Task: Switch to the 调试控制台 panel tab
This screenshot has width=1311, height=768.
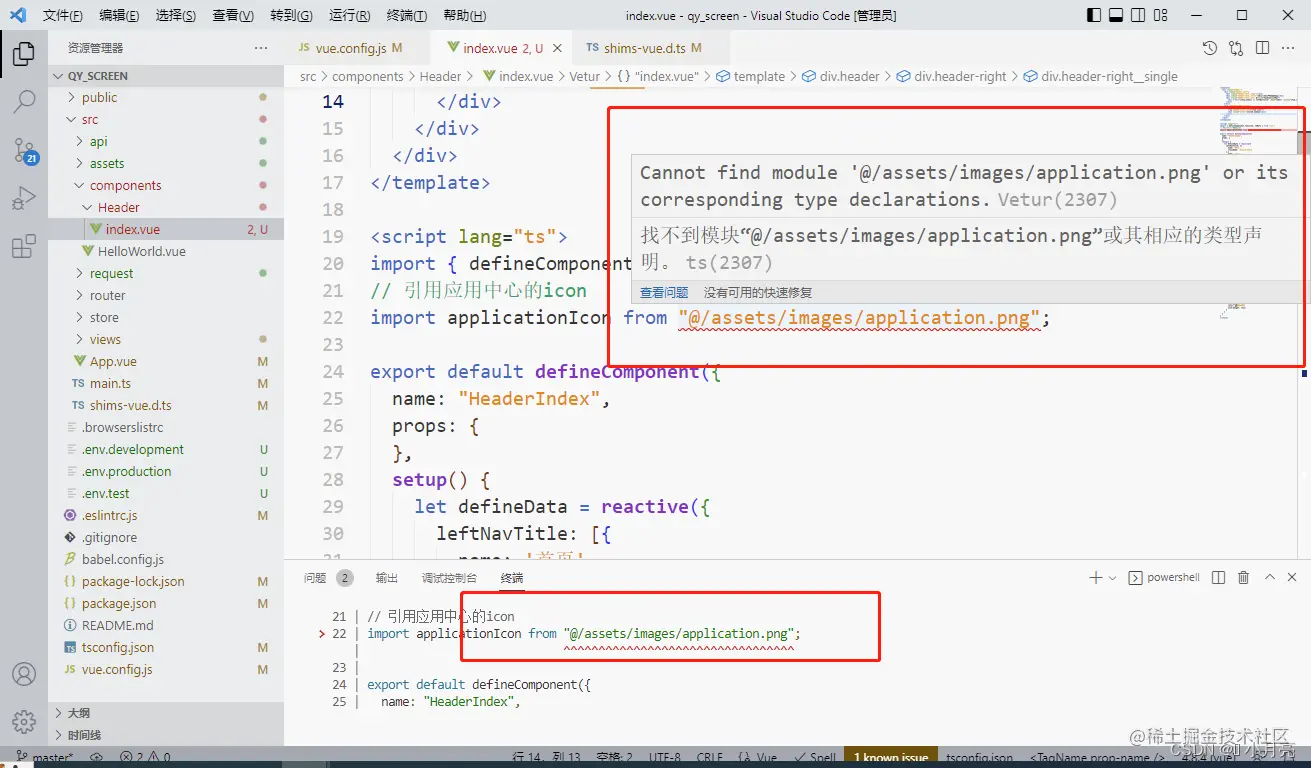Action: click(449, 578)
